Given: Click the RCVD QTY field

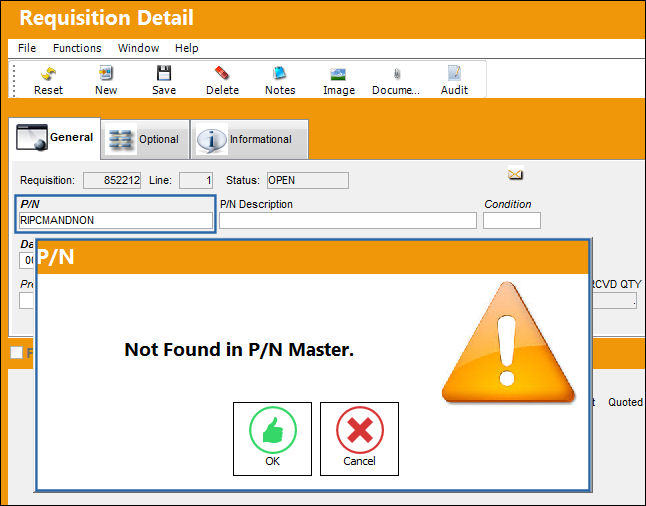Looking at the screenshot, I should pos(615,301).
